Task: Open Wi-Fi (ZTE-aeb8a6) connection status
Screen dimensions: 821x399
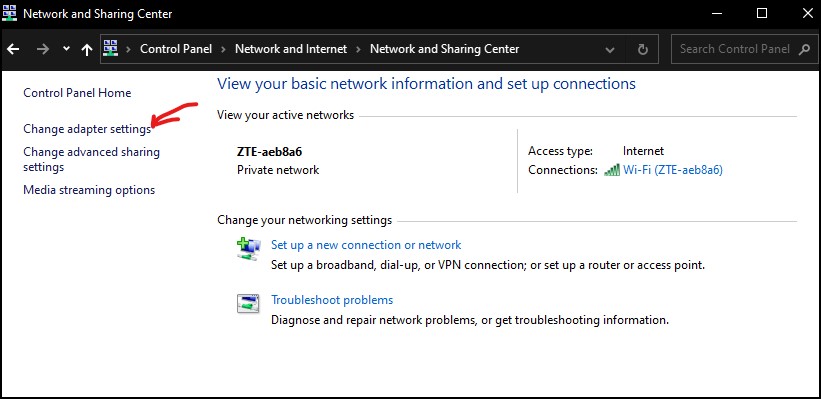Action: (x=672, y=170)
